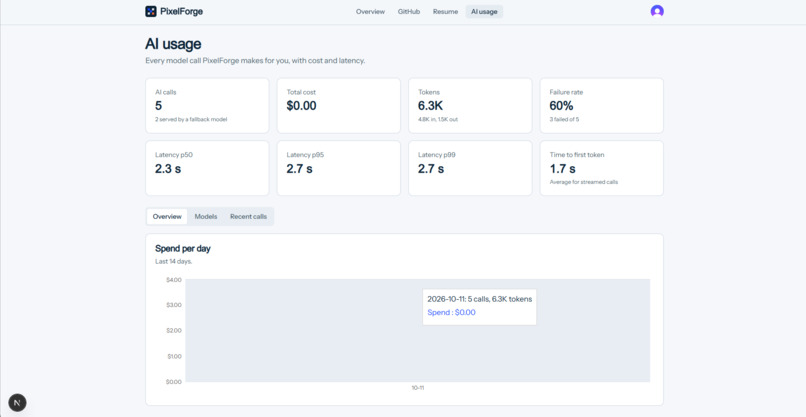Click the 2.3 s latency value
Image resolution: width=806 pixels, height=417 pixels.
pyautogui.click(x=168, y=169)
